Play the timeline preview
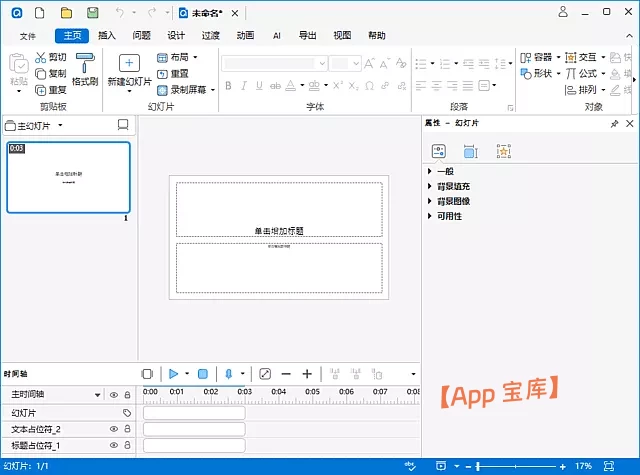 tap(173, 373)
